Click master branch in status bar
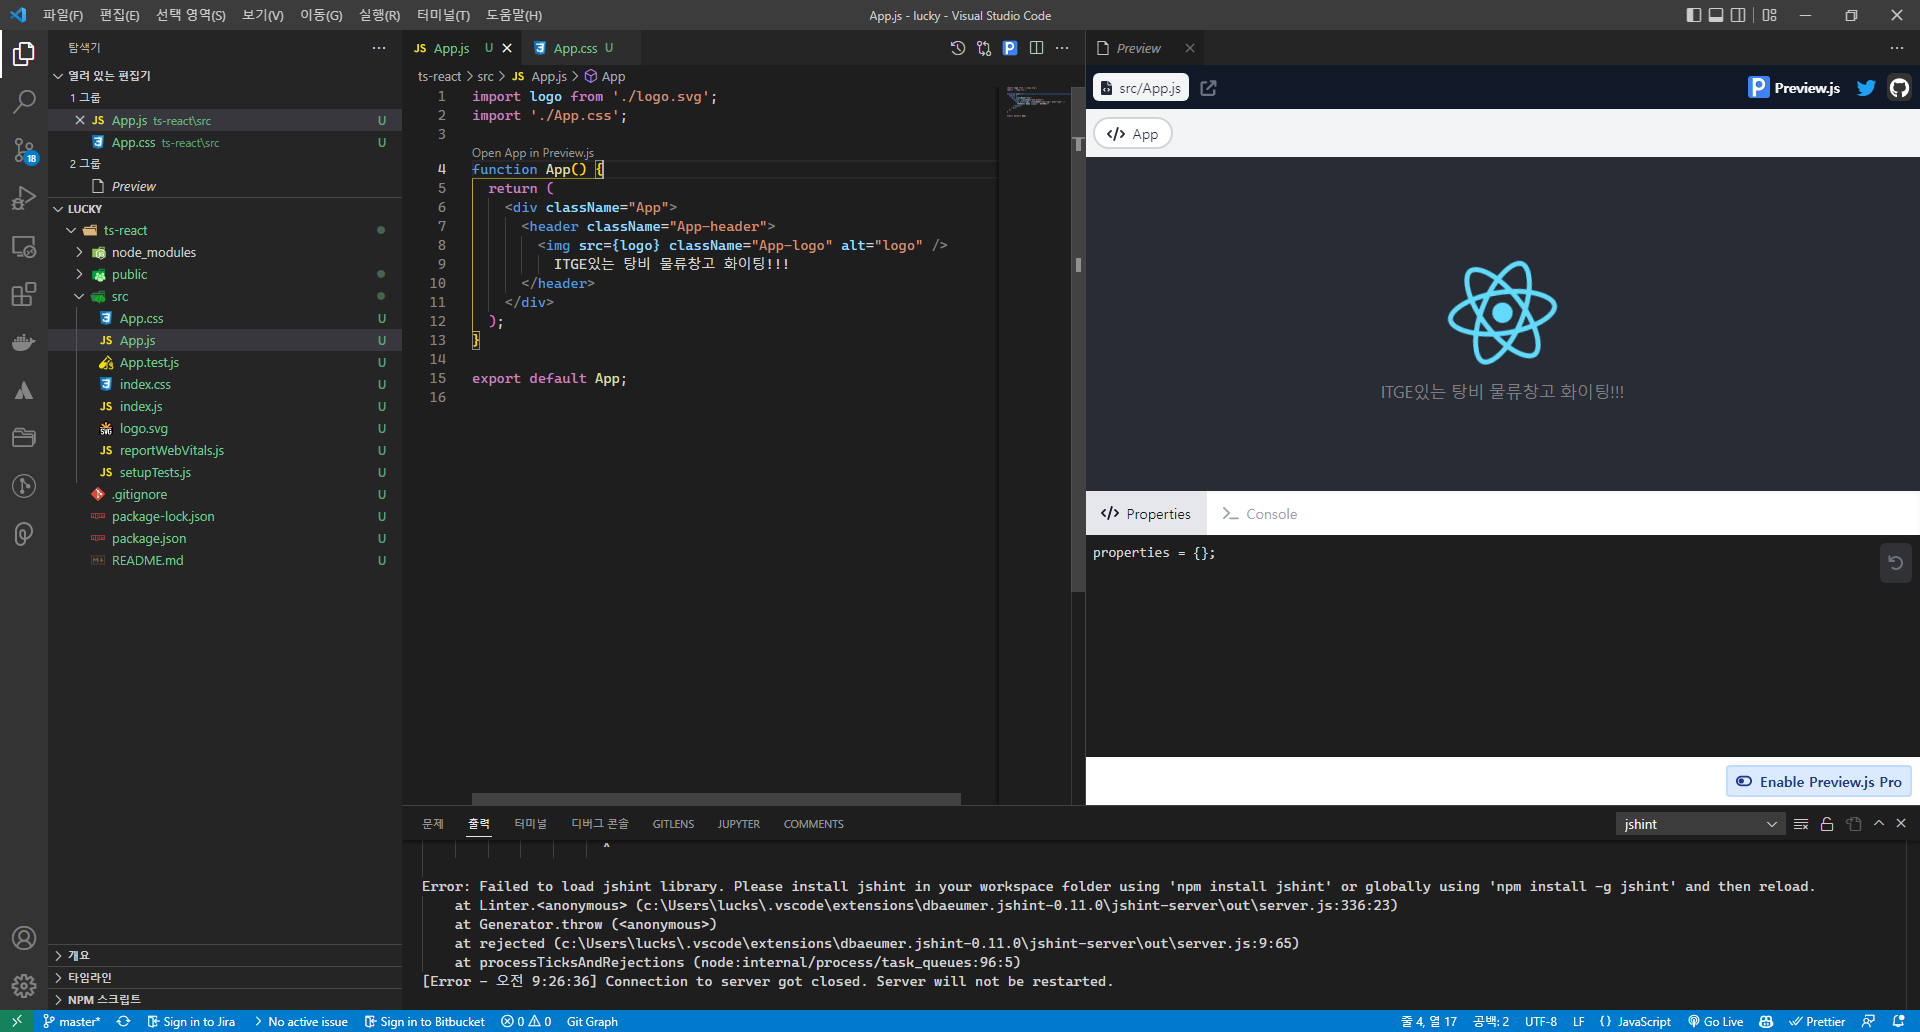 click(72, 1021)
